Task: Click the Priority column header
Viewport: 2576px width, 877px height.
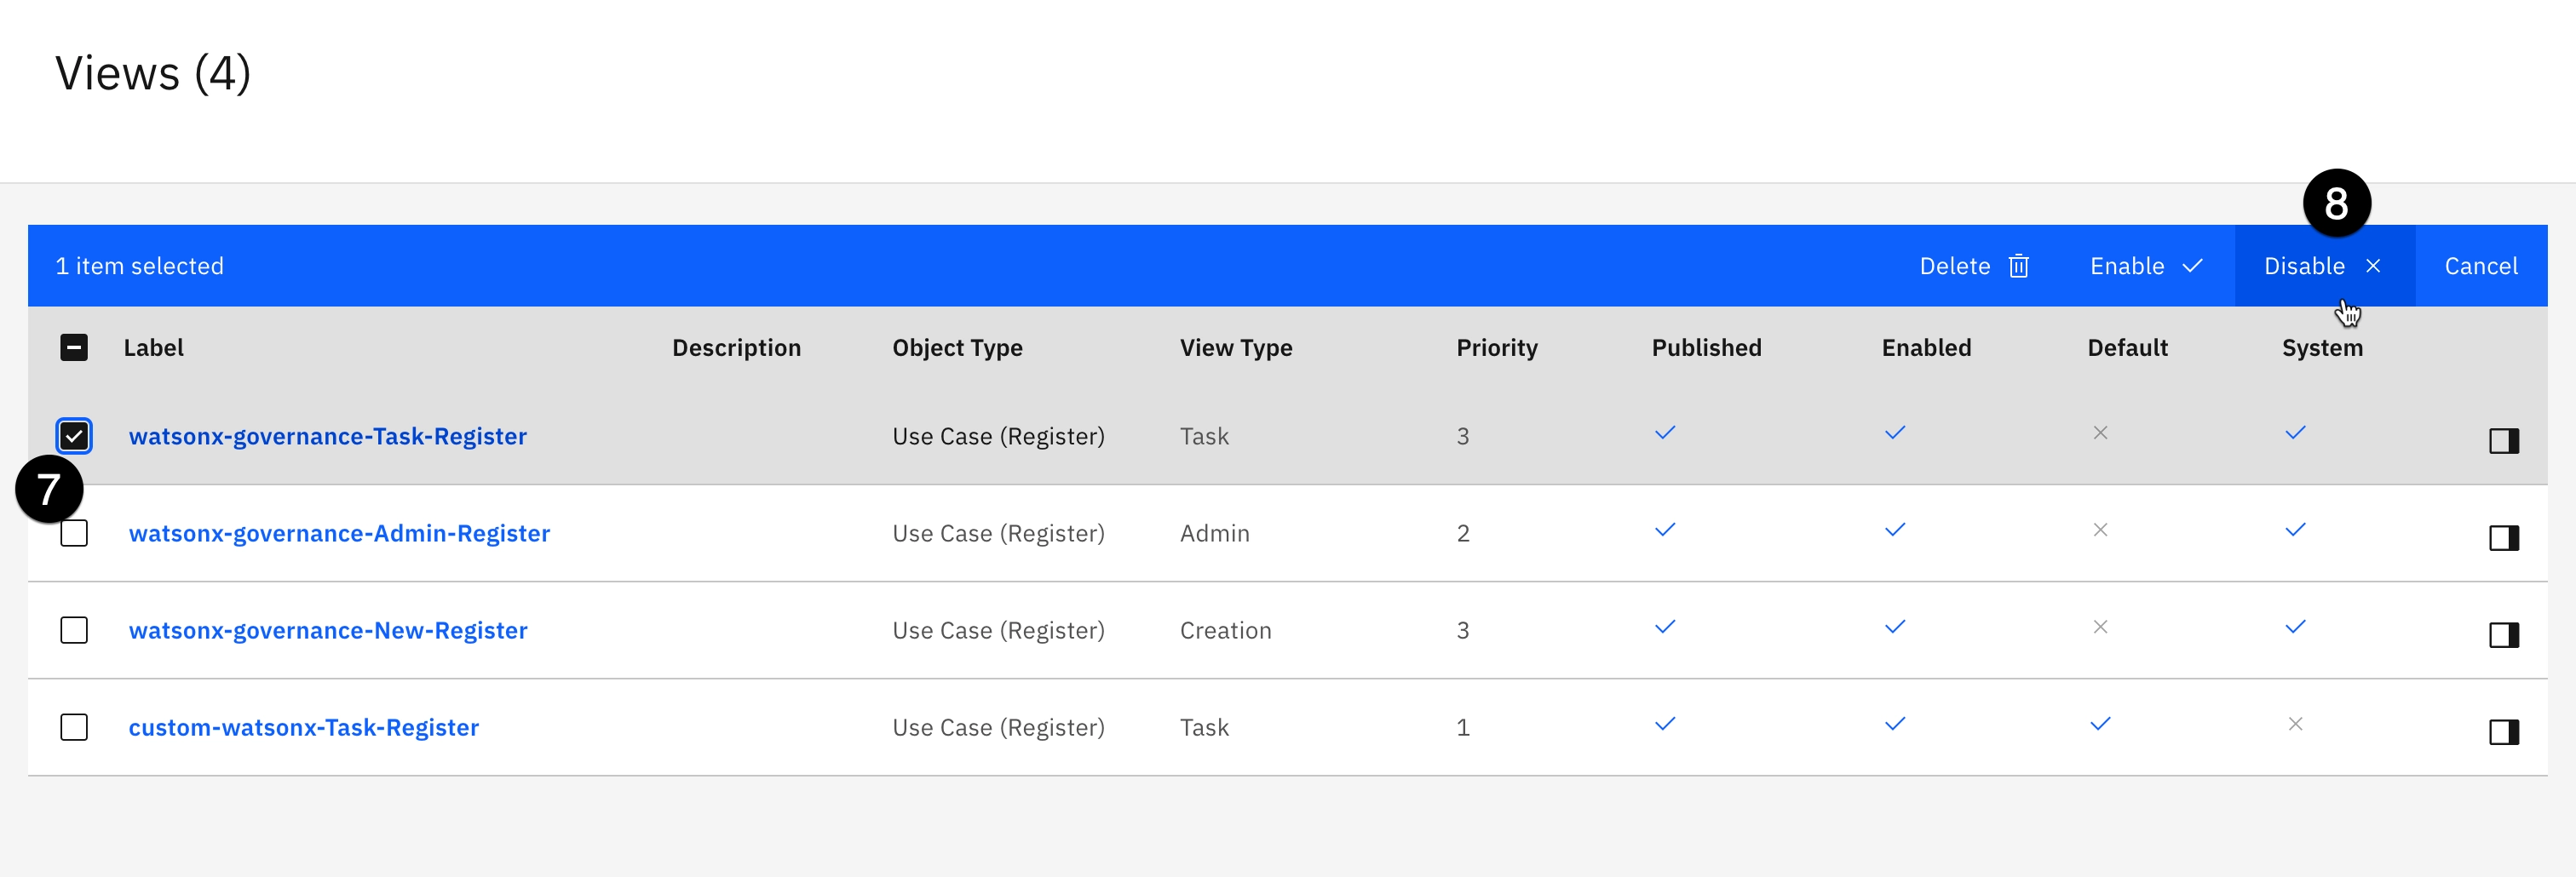Action: tap(1496, 348)
